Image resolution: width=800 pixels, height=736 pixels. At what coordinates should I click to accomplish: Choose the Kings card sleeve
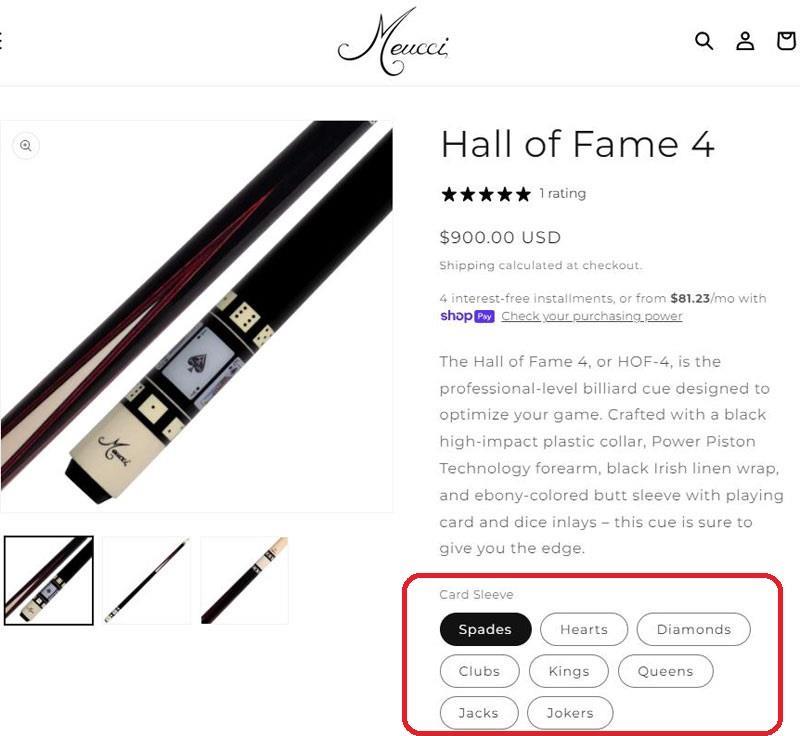(569, 671)
